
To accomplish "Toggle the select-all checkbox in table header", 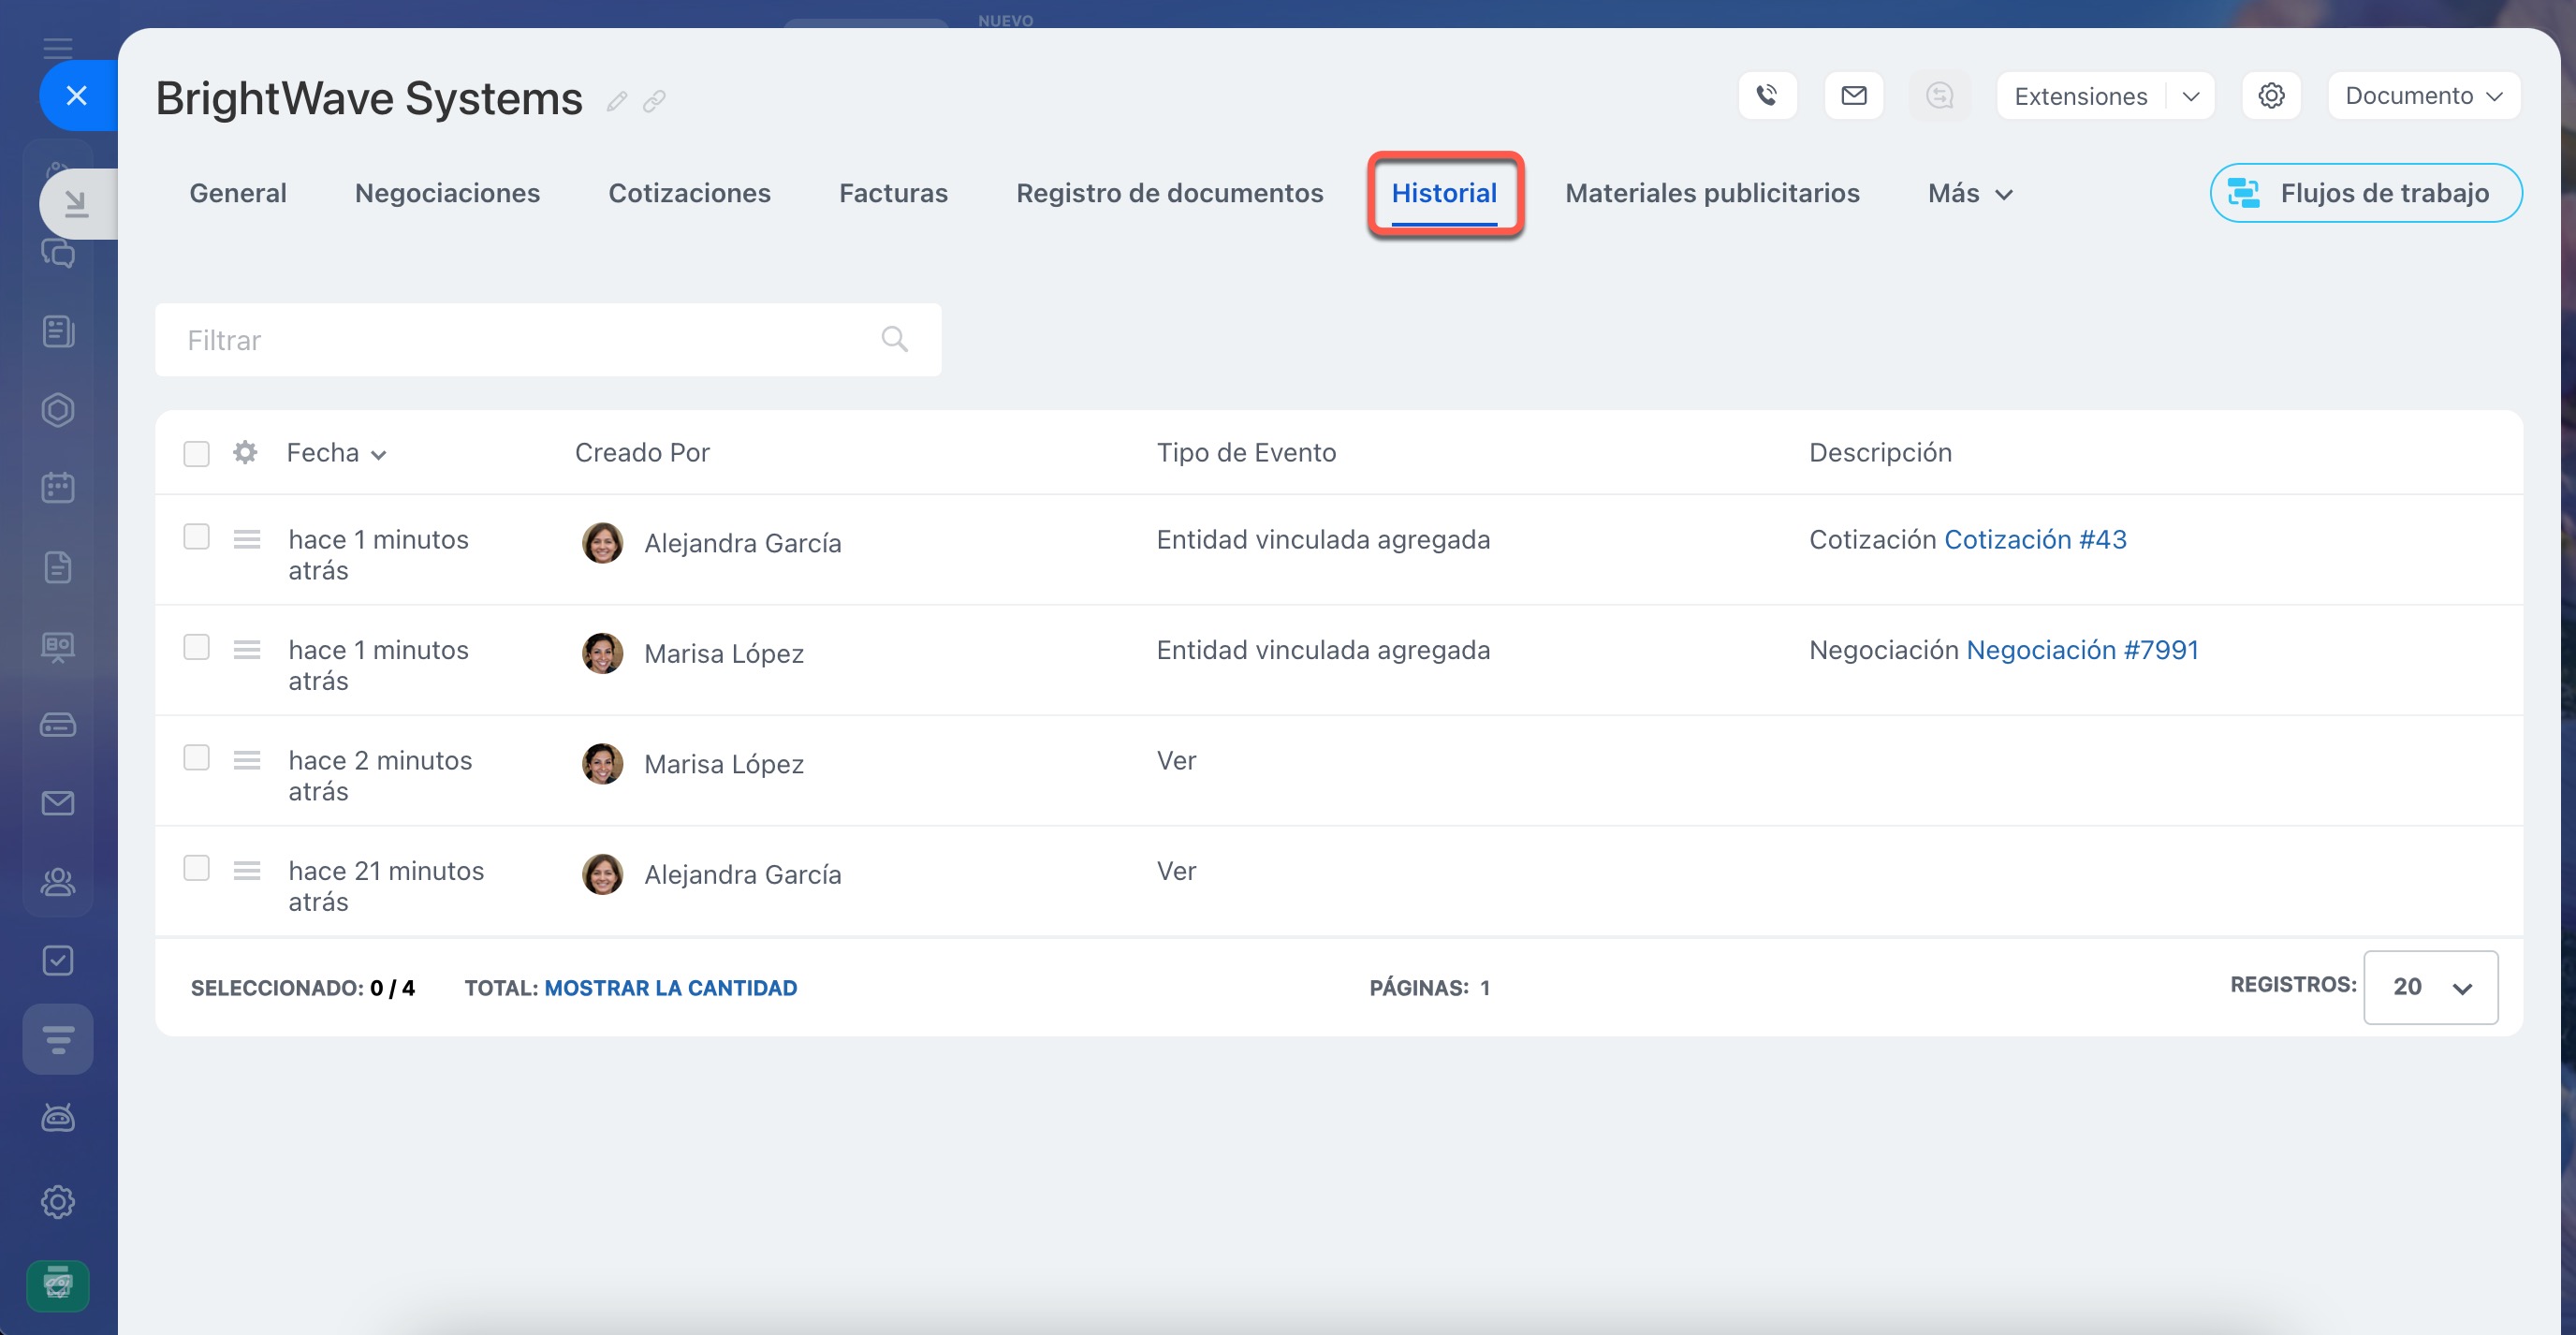I will [x=196, y=454].
